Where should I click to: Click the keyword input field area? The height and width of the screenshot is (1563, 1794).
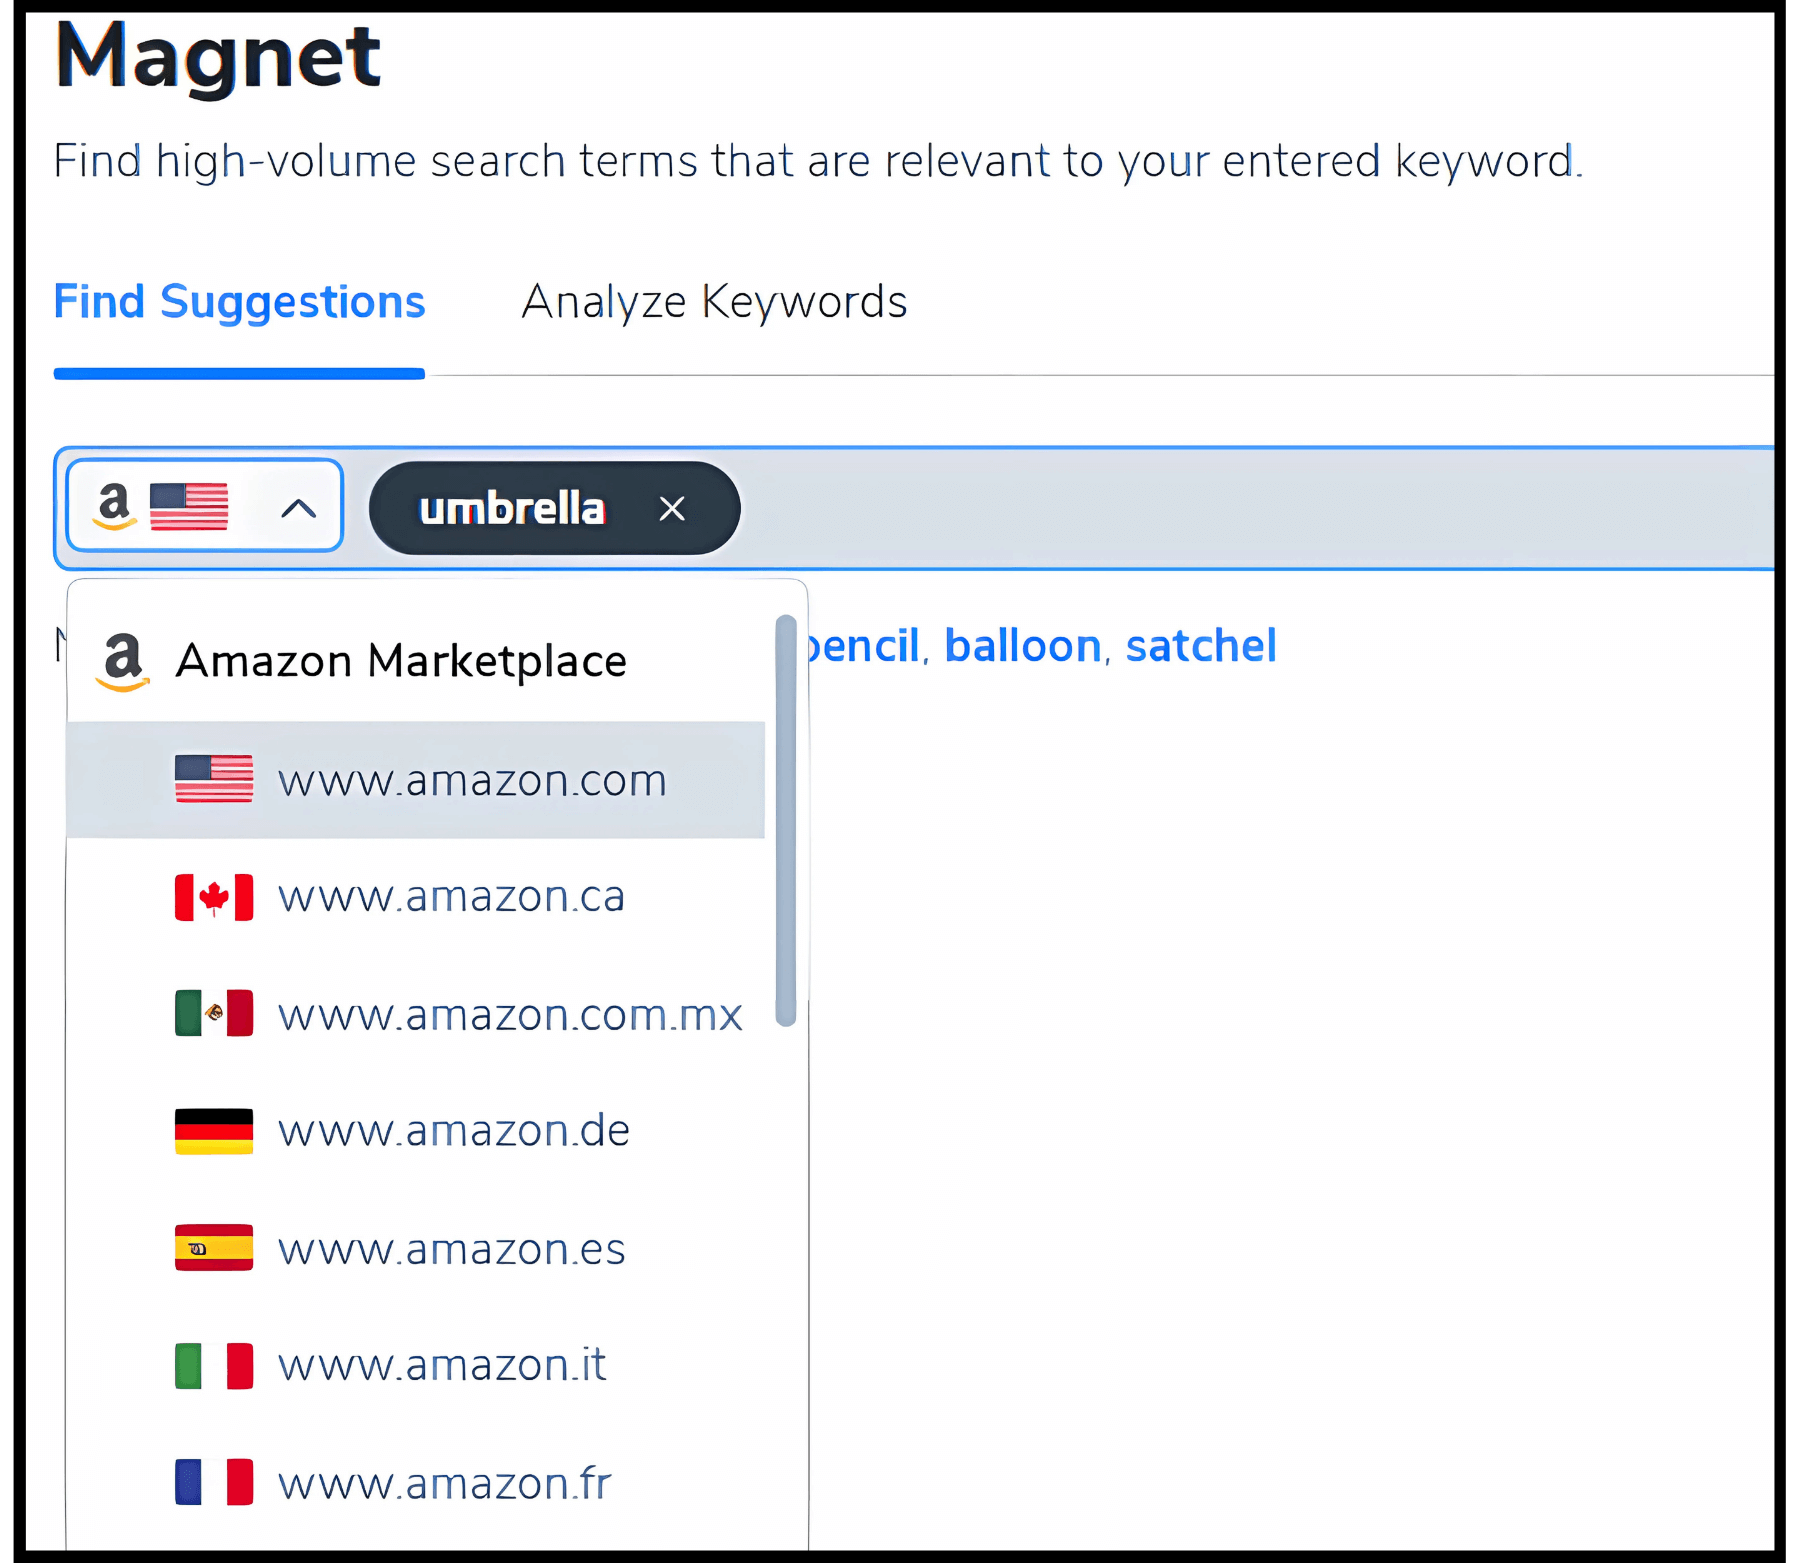click(x=1200, y=509)
